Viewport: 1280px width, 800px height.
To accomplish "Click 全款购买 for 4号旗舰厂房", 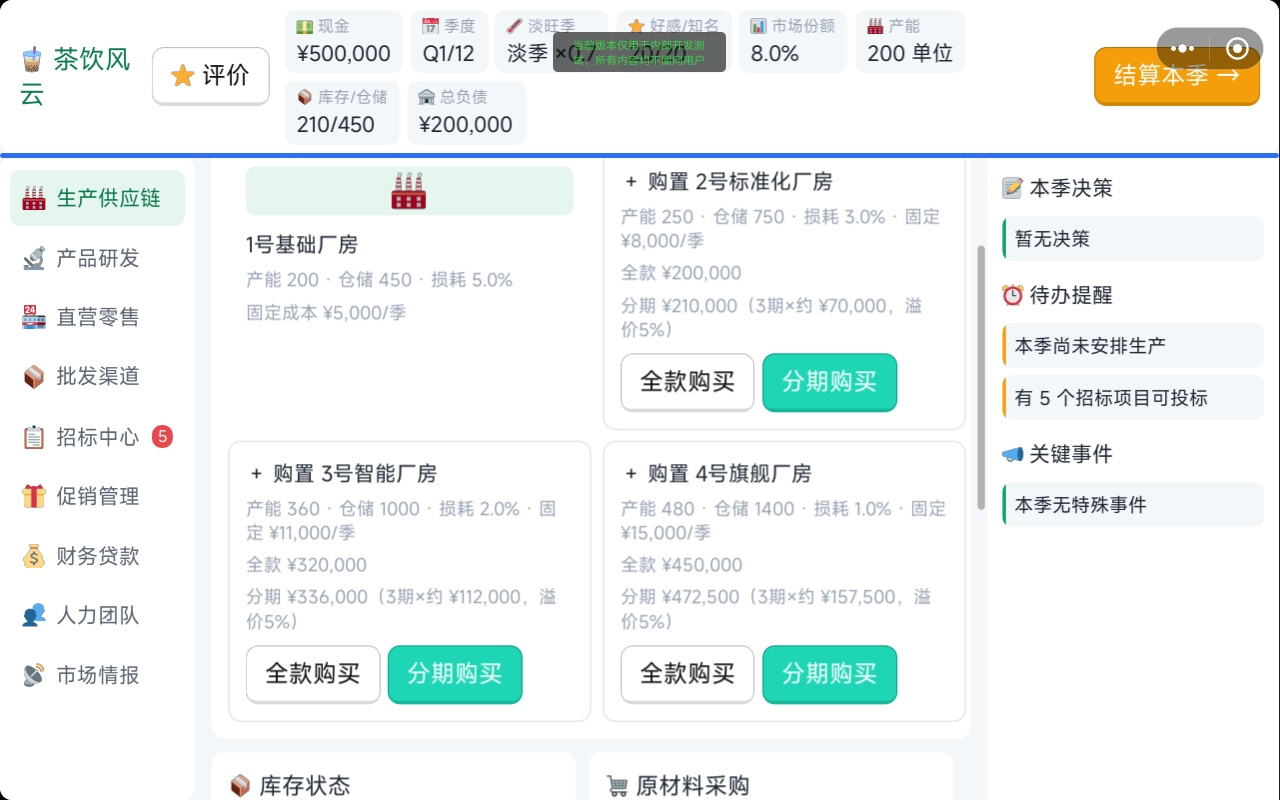I will (687, 673).
